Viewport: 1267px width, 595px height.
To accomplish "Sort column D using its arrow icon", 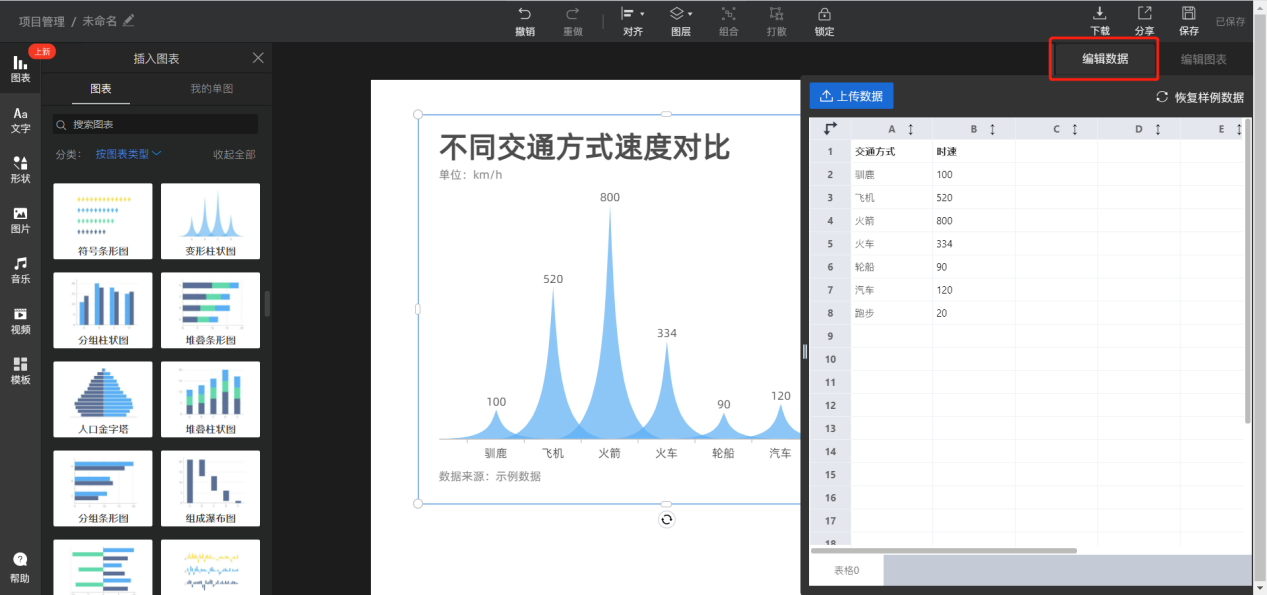I will point(1157,129).
